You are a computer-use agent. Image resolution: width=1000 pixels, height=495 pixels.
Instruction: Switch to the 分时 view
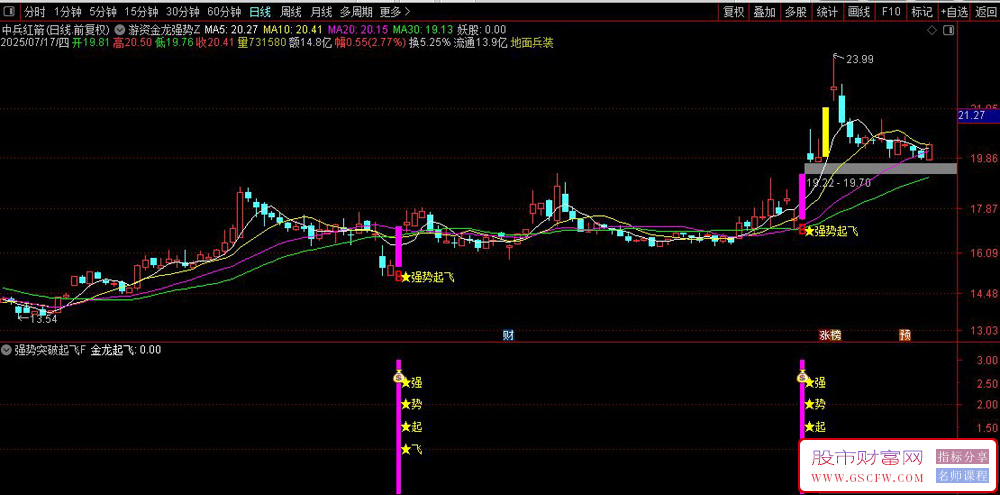tap(35, 11)
